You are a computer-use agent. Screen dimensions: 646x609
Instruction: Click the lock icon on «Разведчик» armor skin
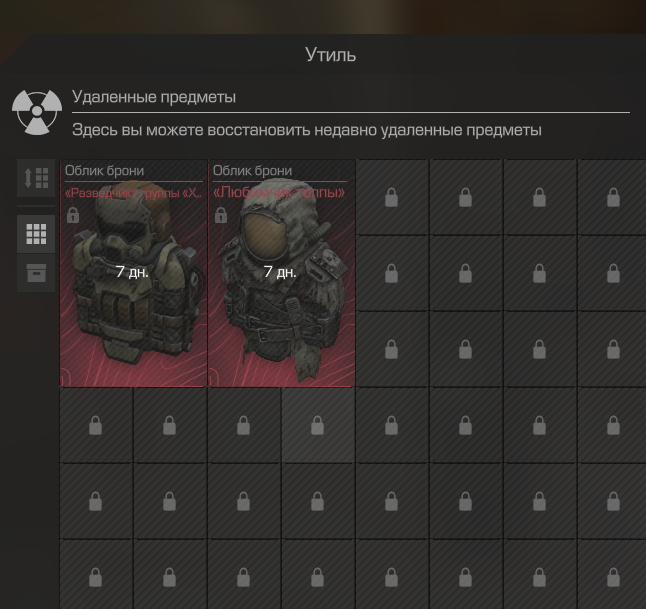(x=73, y=215)
